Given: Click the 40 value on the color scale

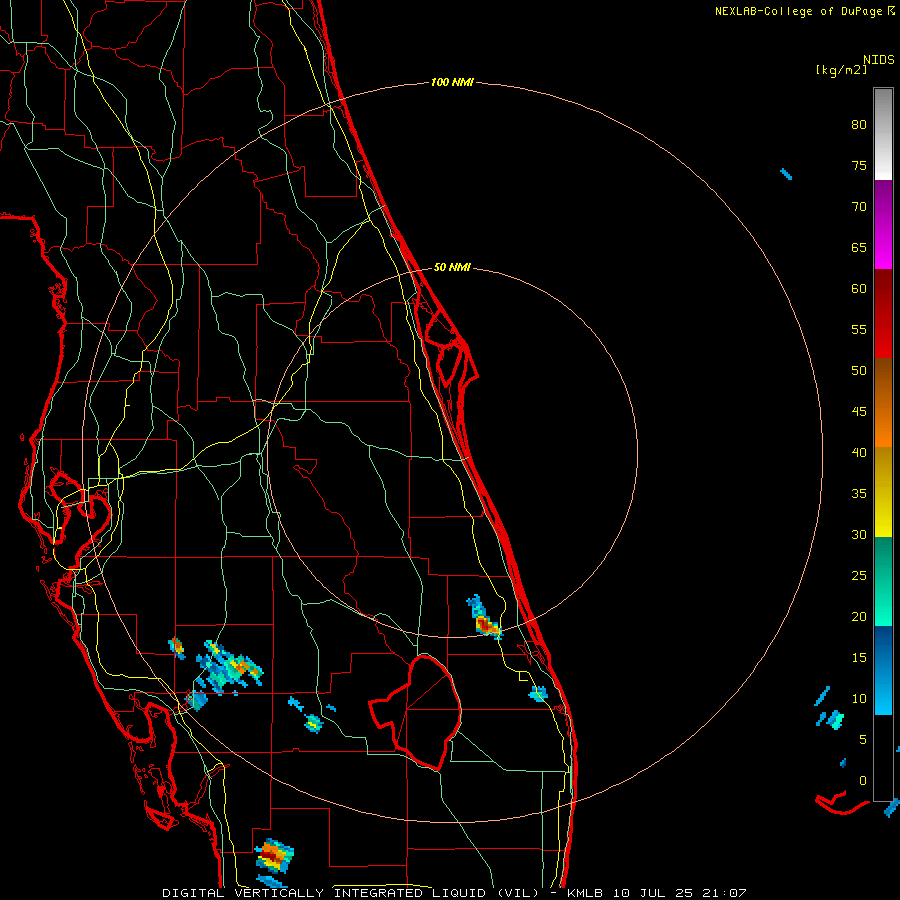Looking at the screenshot, I should click(x=859, y=453).
